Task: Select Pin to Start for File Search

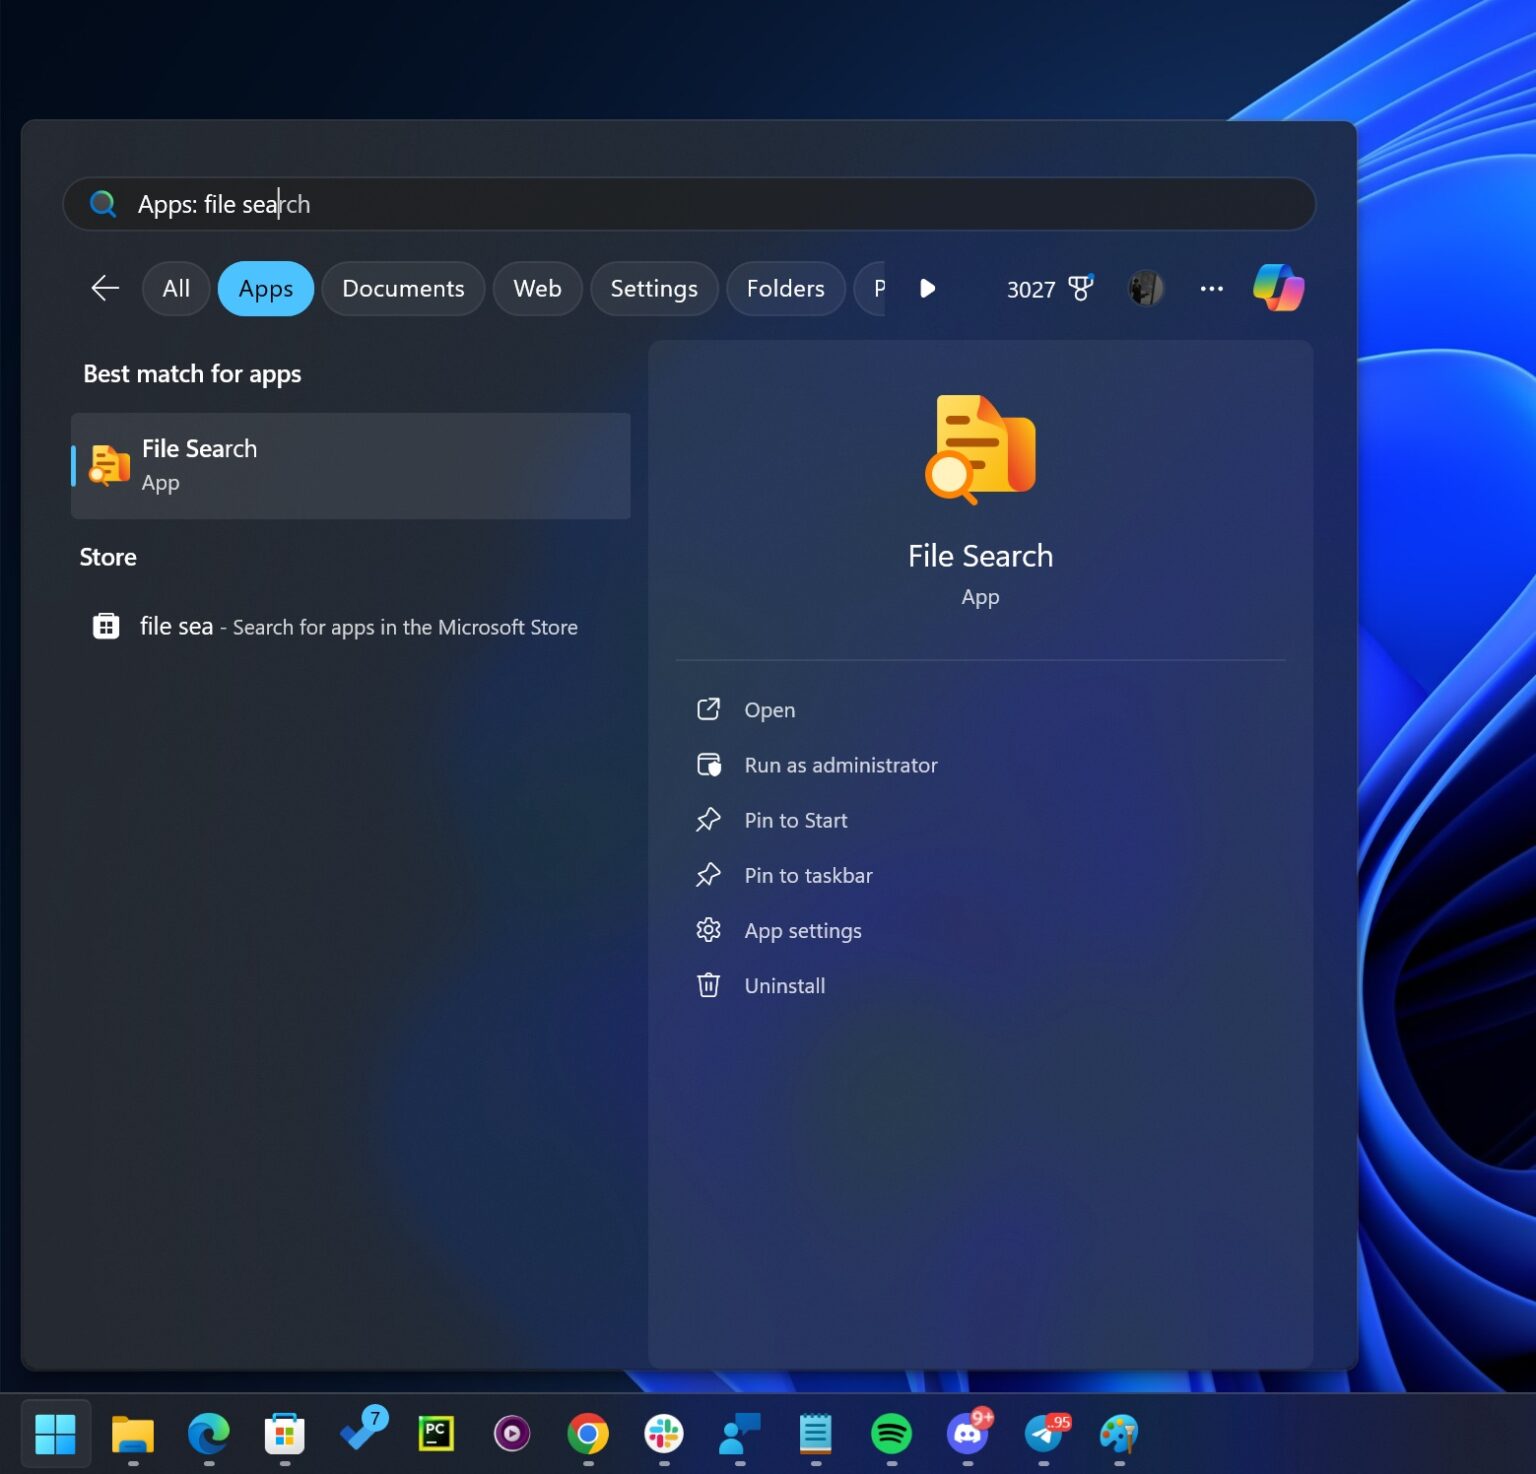Action: pyautogui.click(x=795, y=820)
